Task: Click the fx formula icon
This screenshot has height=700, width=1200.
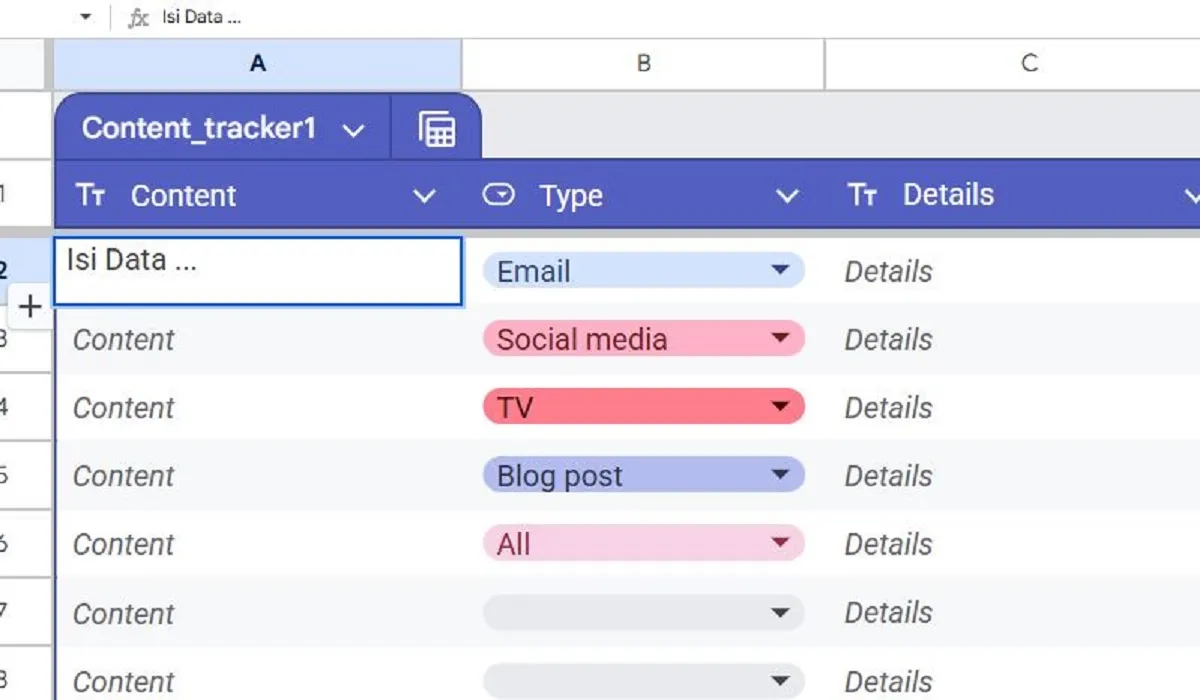Action: click(138, 18)
